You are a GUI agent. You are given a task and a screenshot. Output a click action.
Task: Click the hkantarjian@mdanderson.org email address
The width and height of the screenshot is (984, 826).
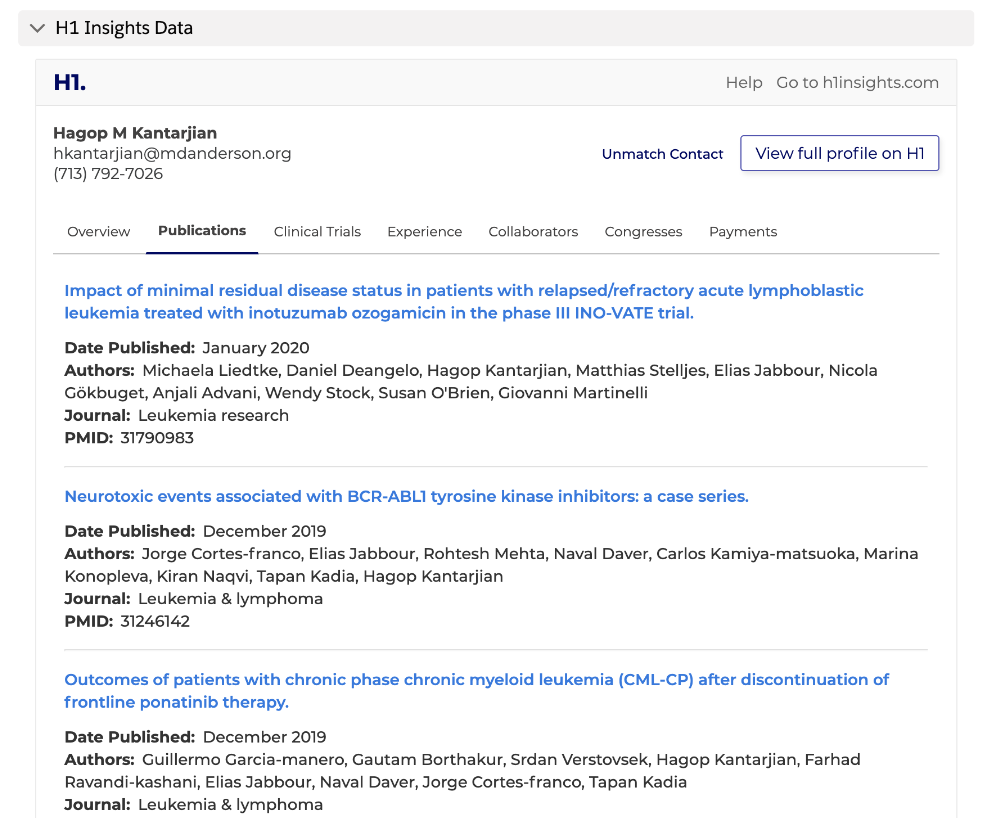click(x=172, y=154)
